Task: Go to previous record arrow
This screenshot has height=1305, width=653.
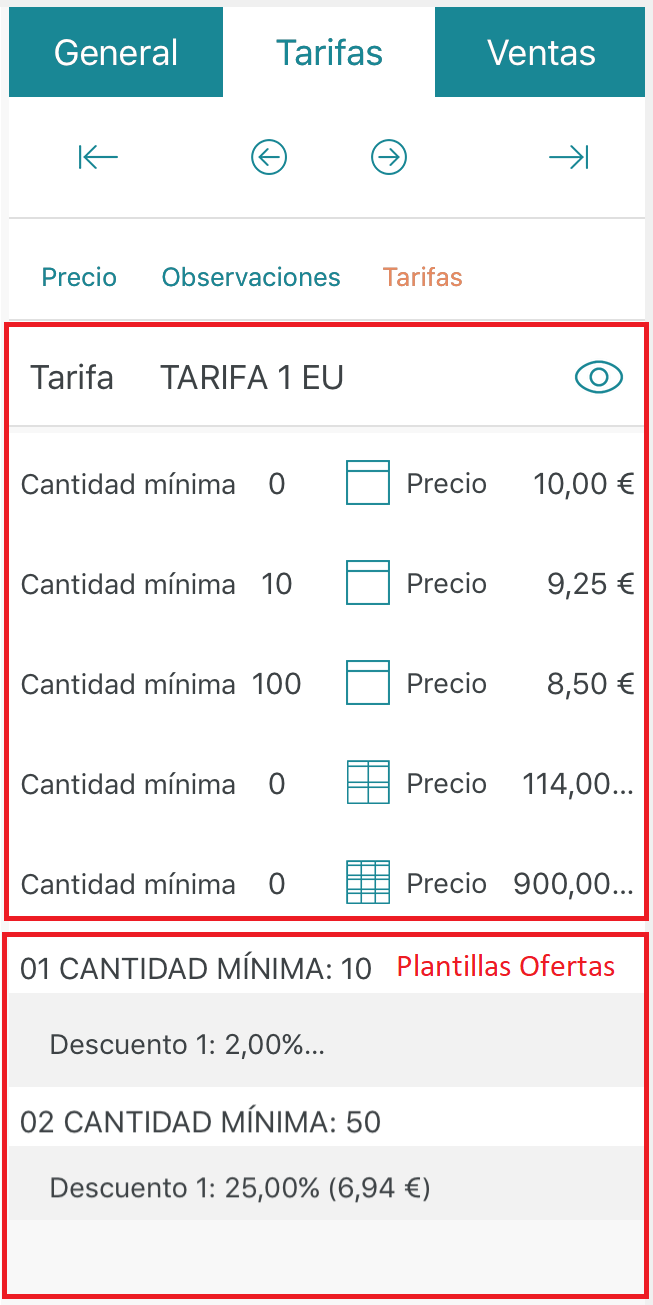Action: pyautogui.click(x=269, y=157)
